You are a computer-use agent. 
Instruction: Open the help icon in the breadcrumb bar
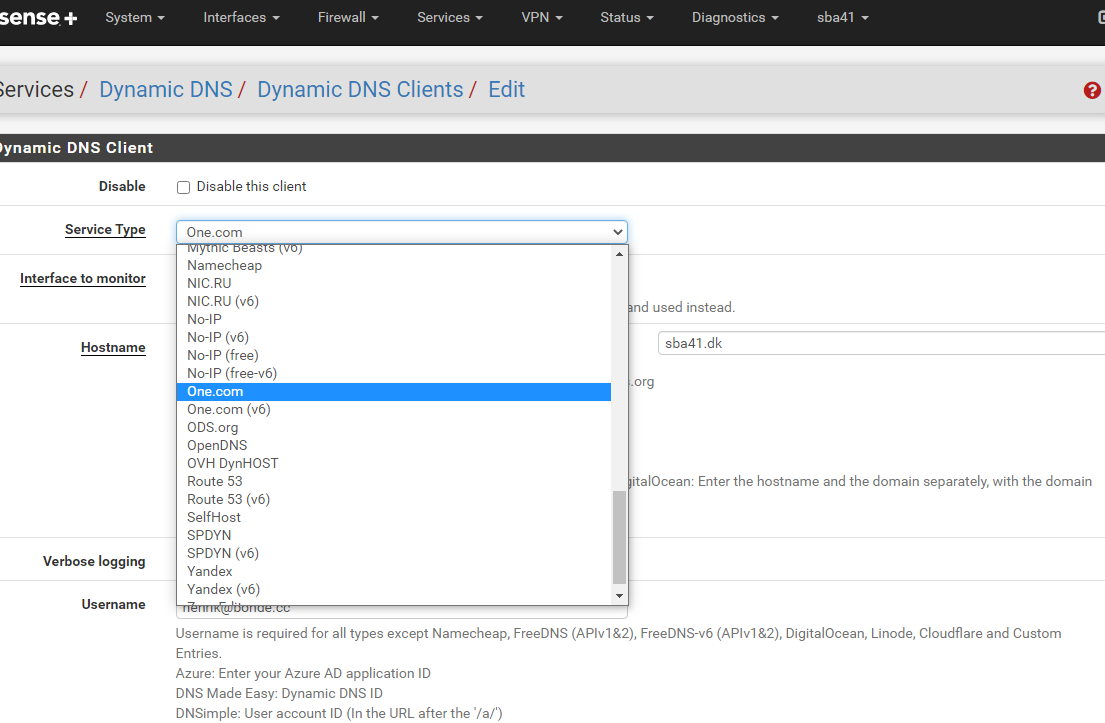click(x=1092, y=90)
